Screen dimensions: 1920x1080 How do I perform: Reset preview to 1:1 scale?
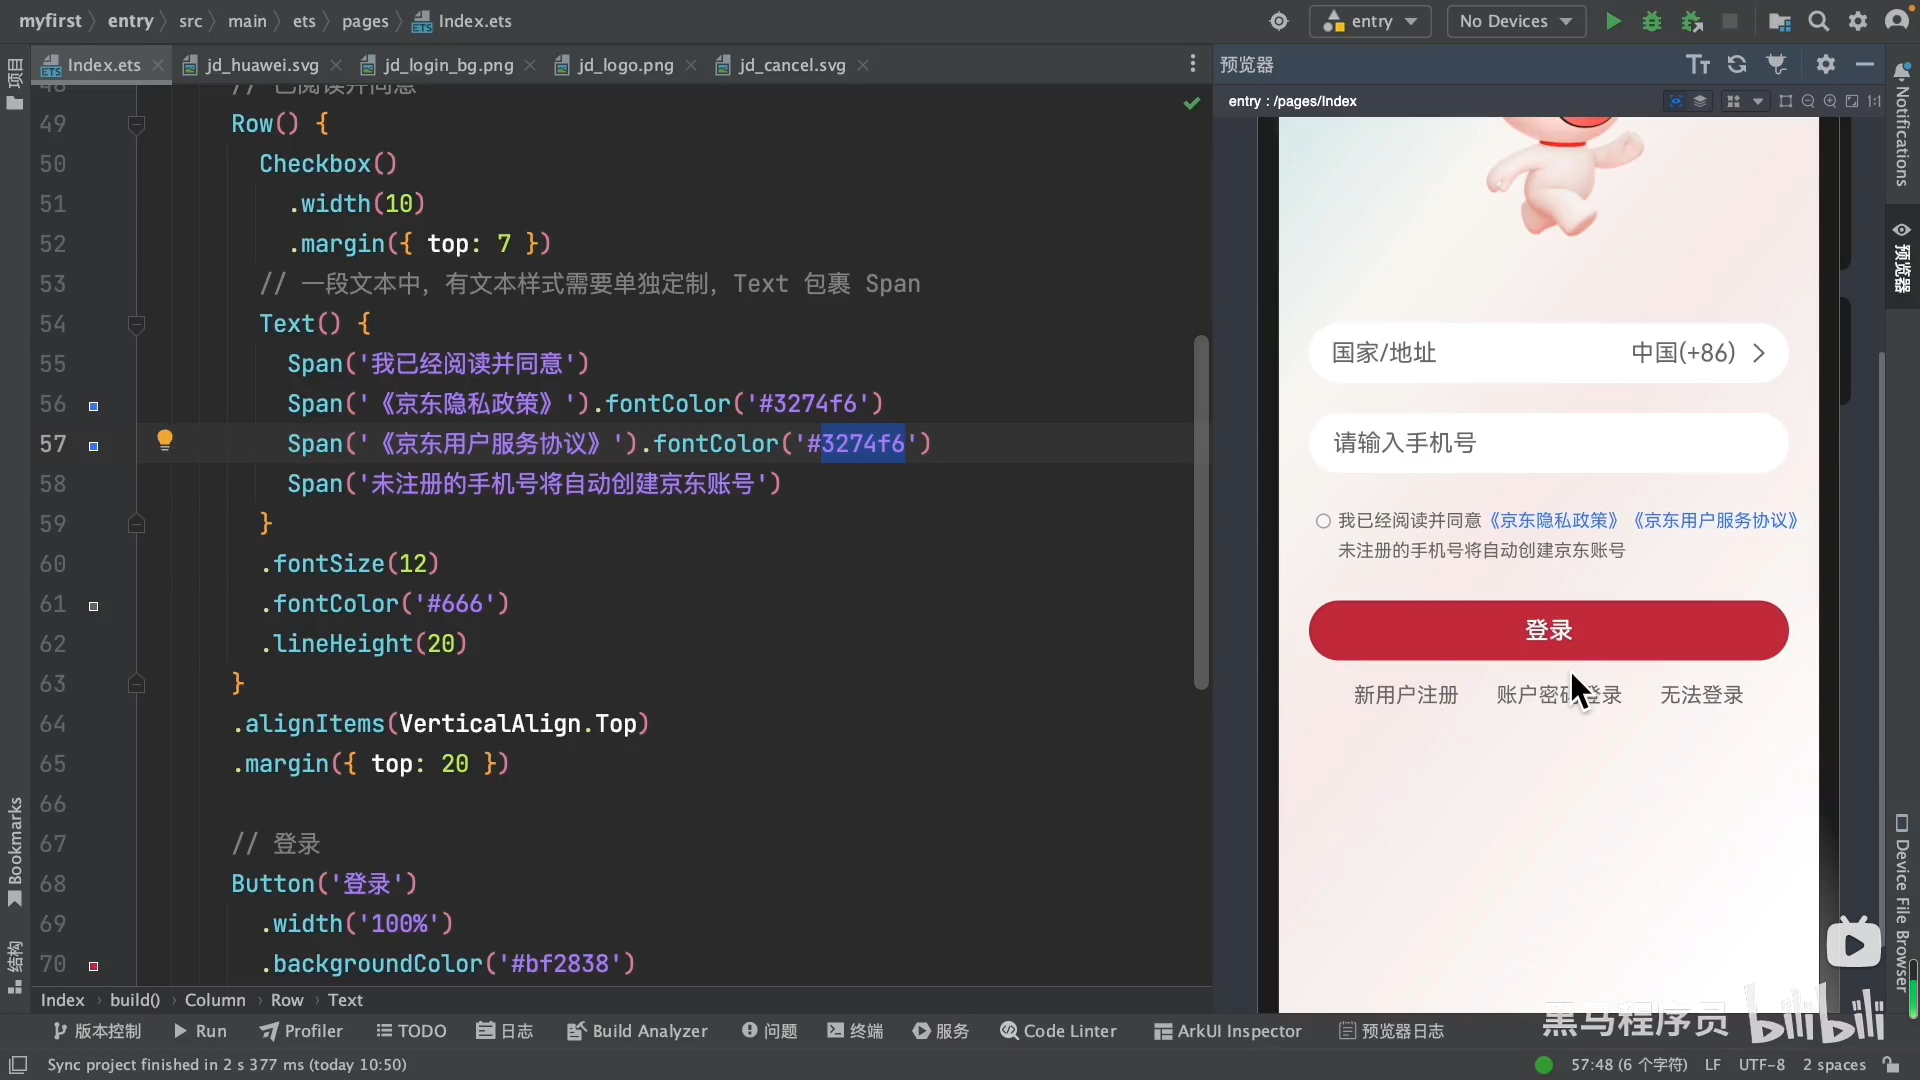(x=1874, y=101)
